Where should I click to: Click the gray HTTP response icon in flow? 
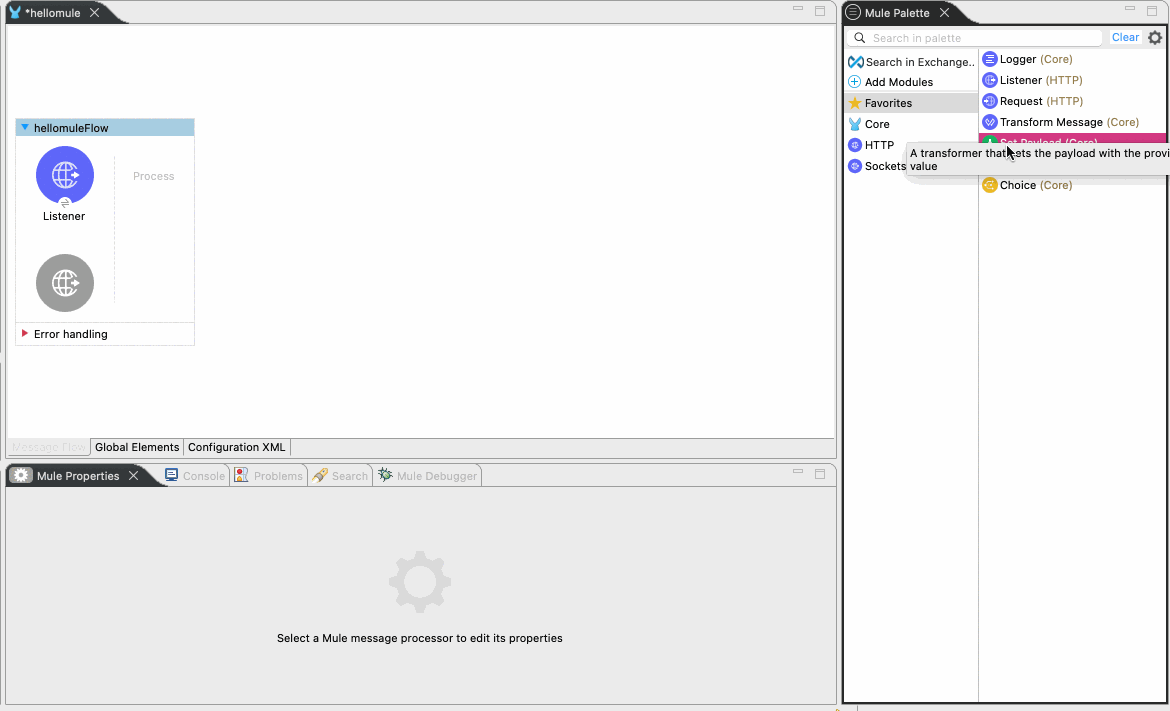(x=65, y=283)
